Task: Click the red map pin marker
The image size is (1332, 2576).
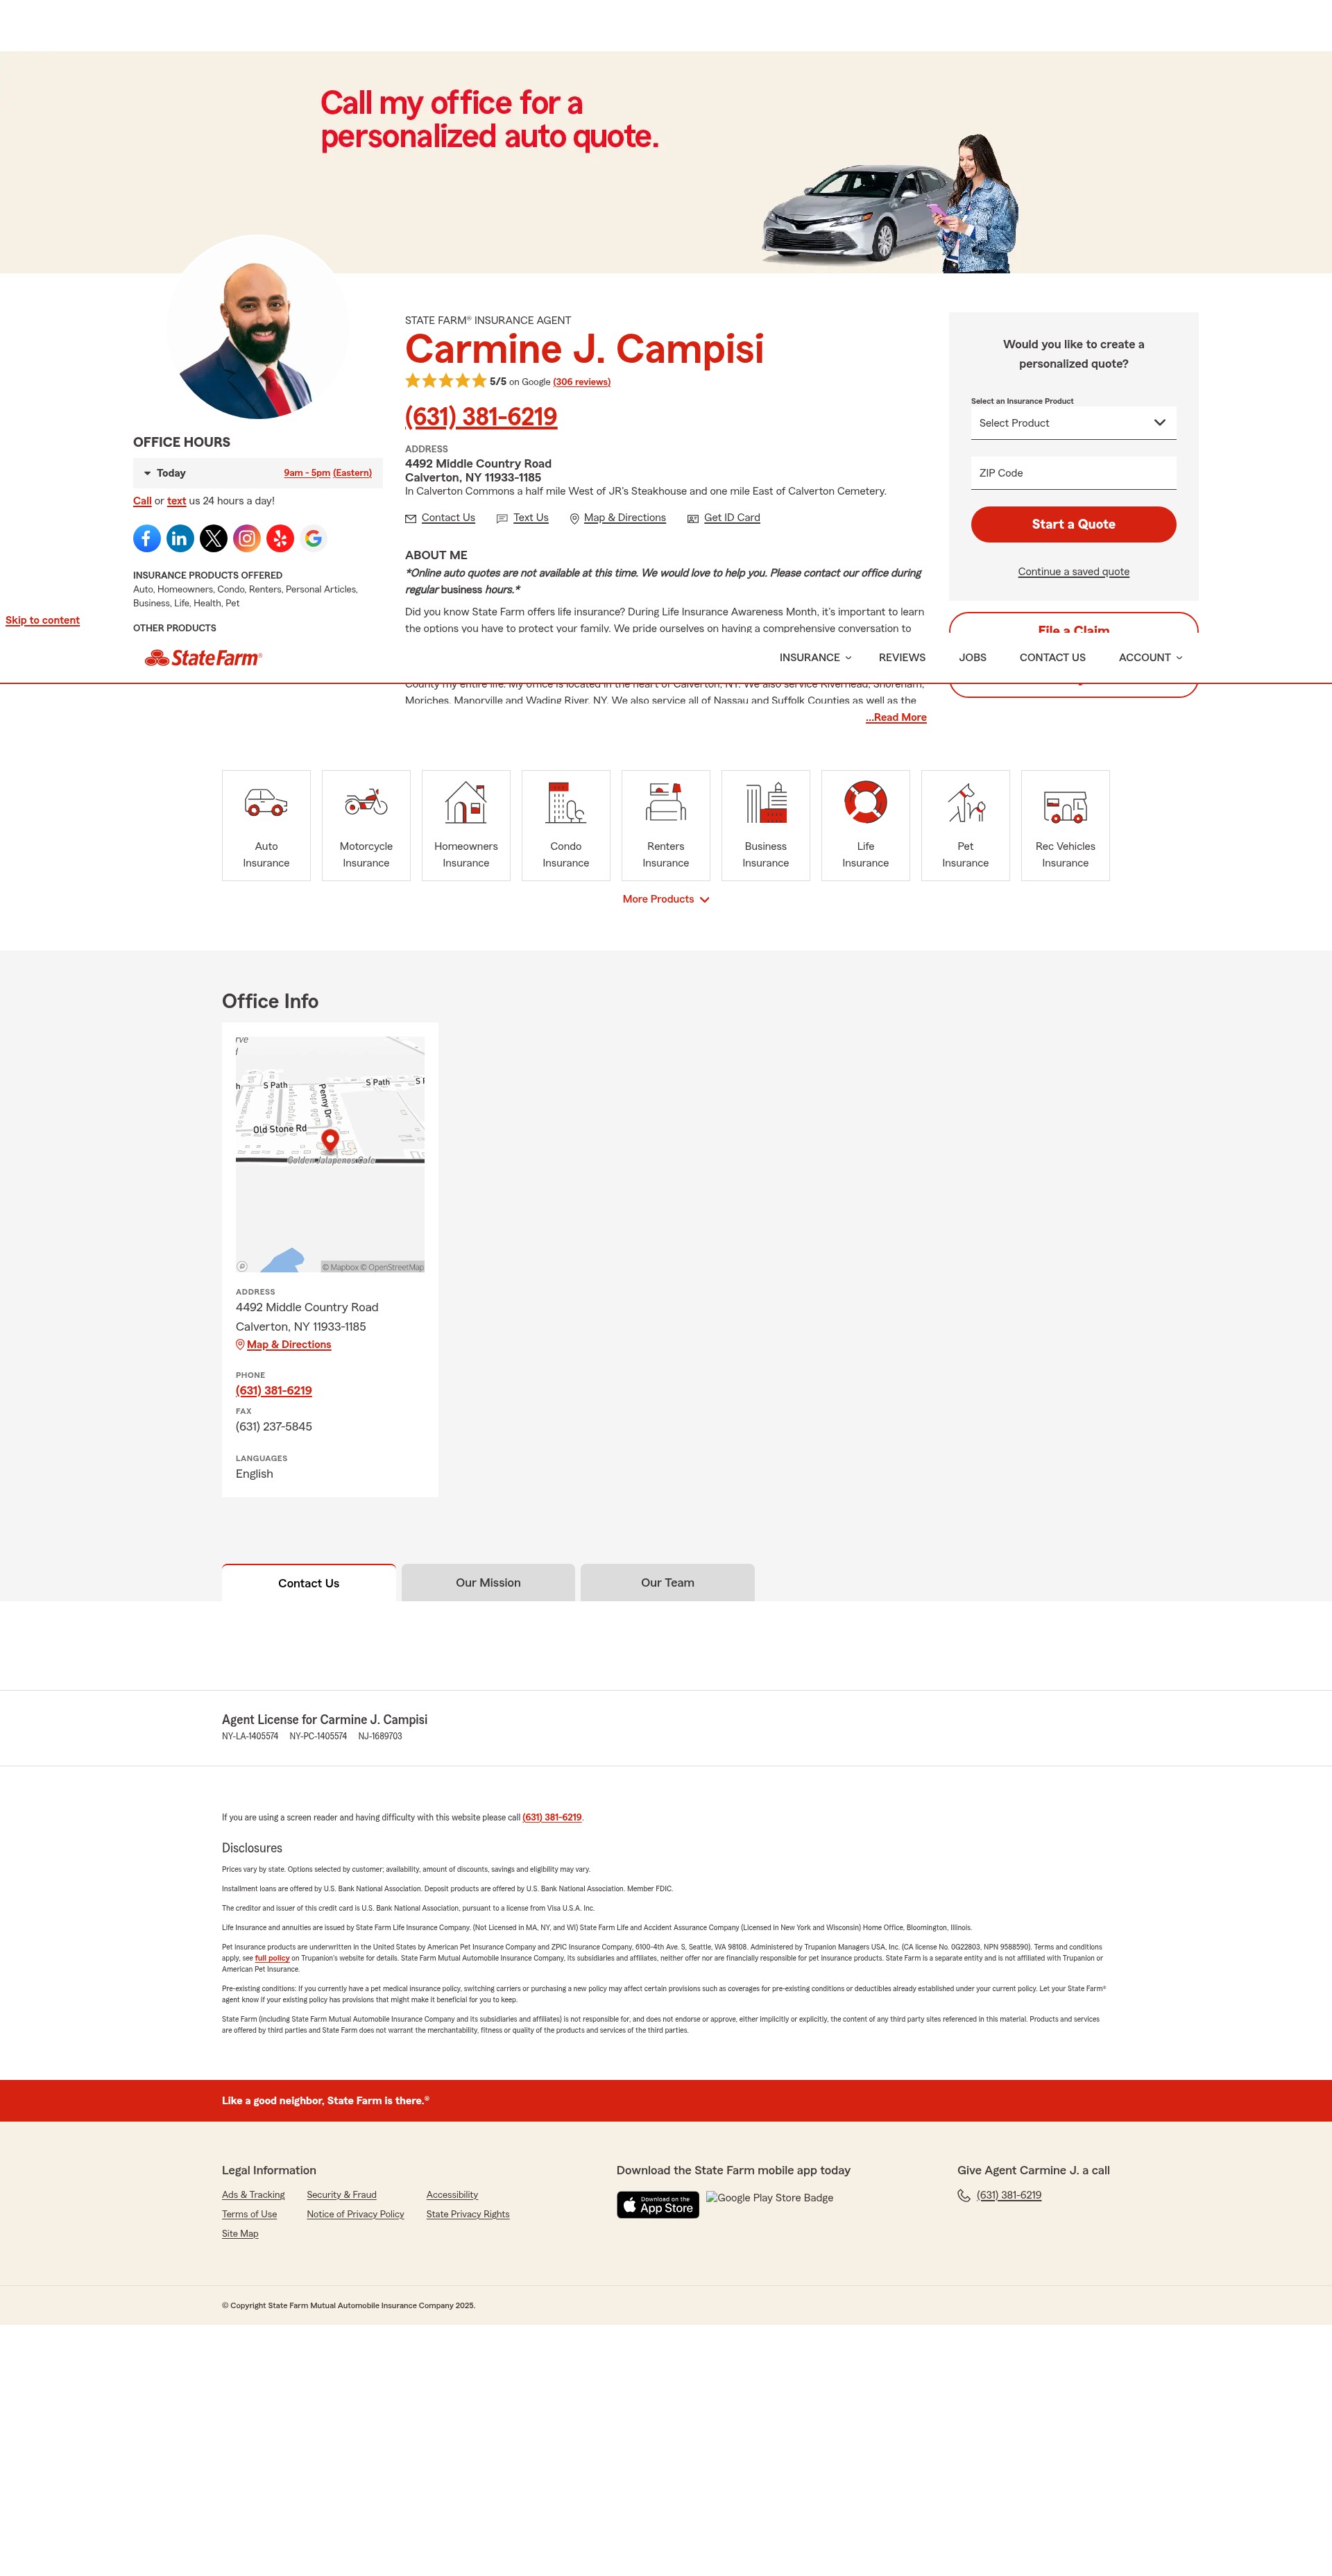Action: point(330,1140)
